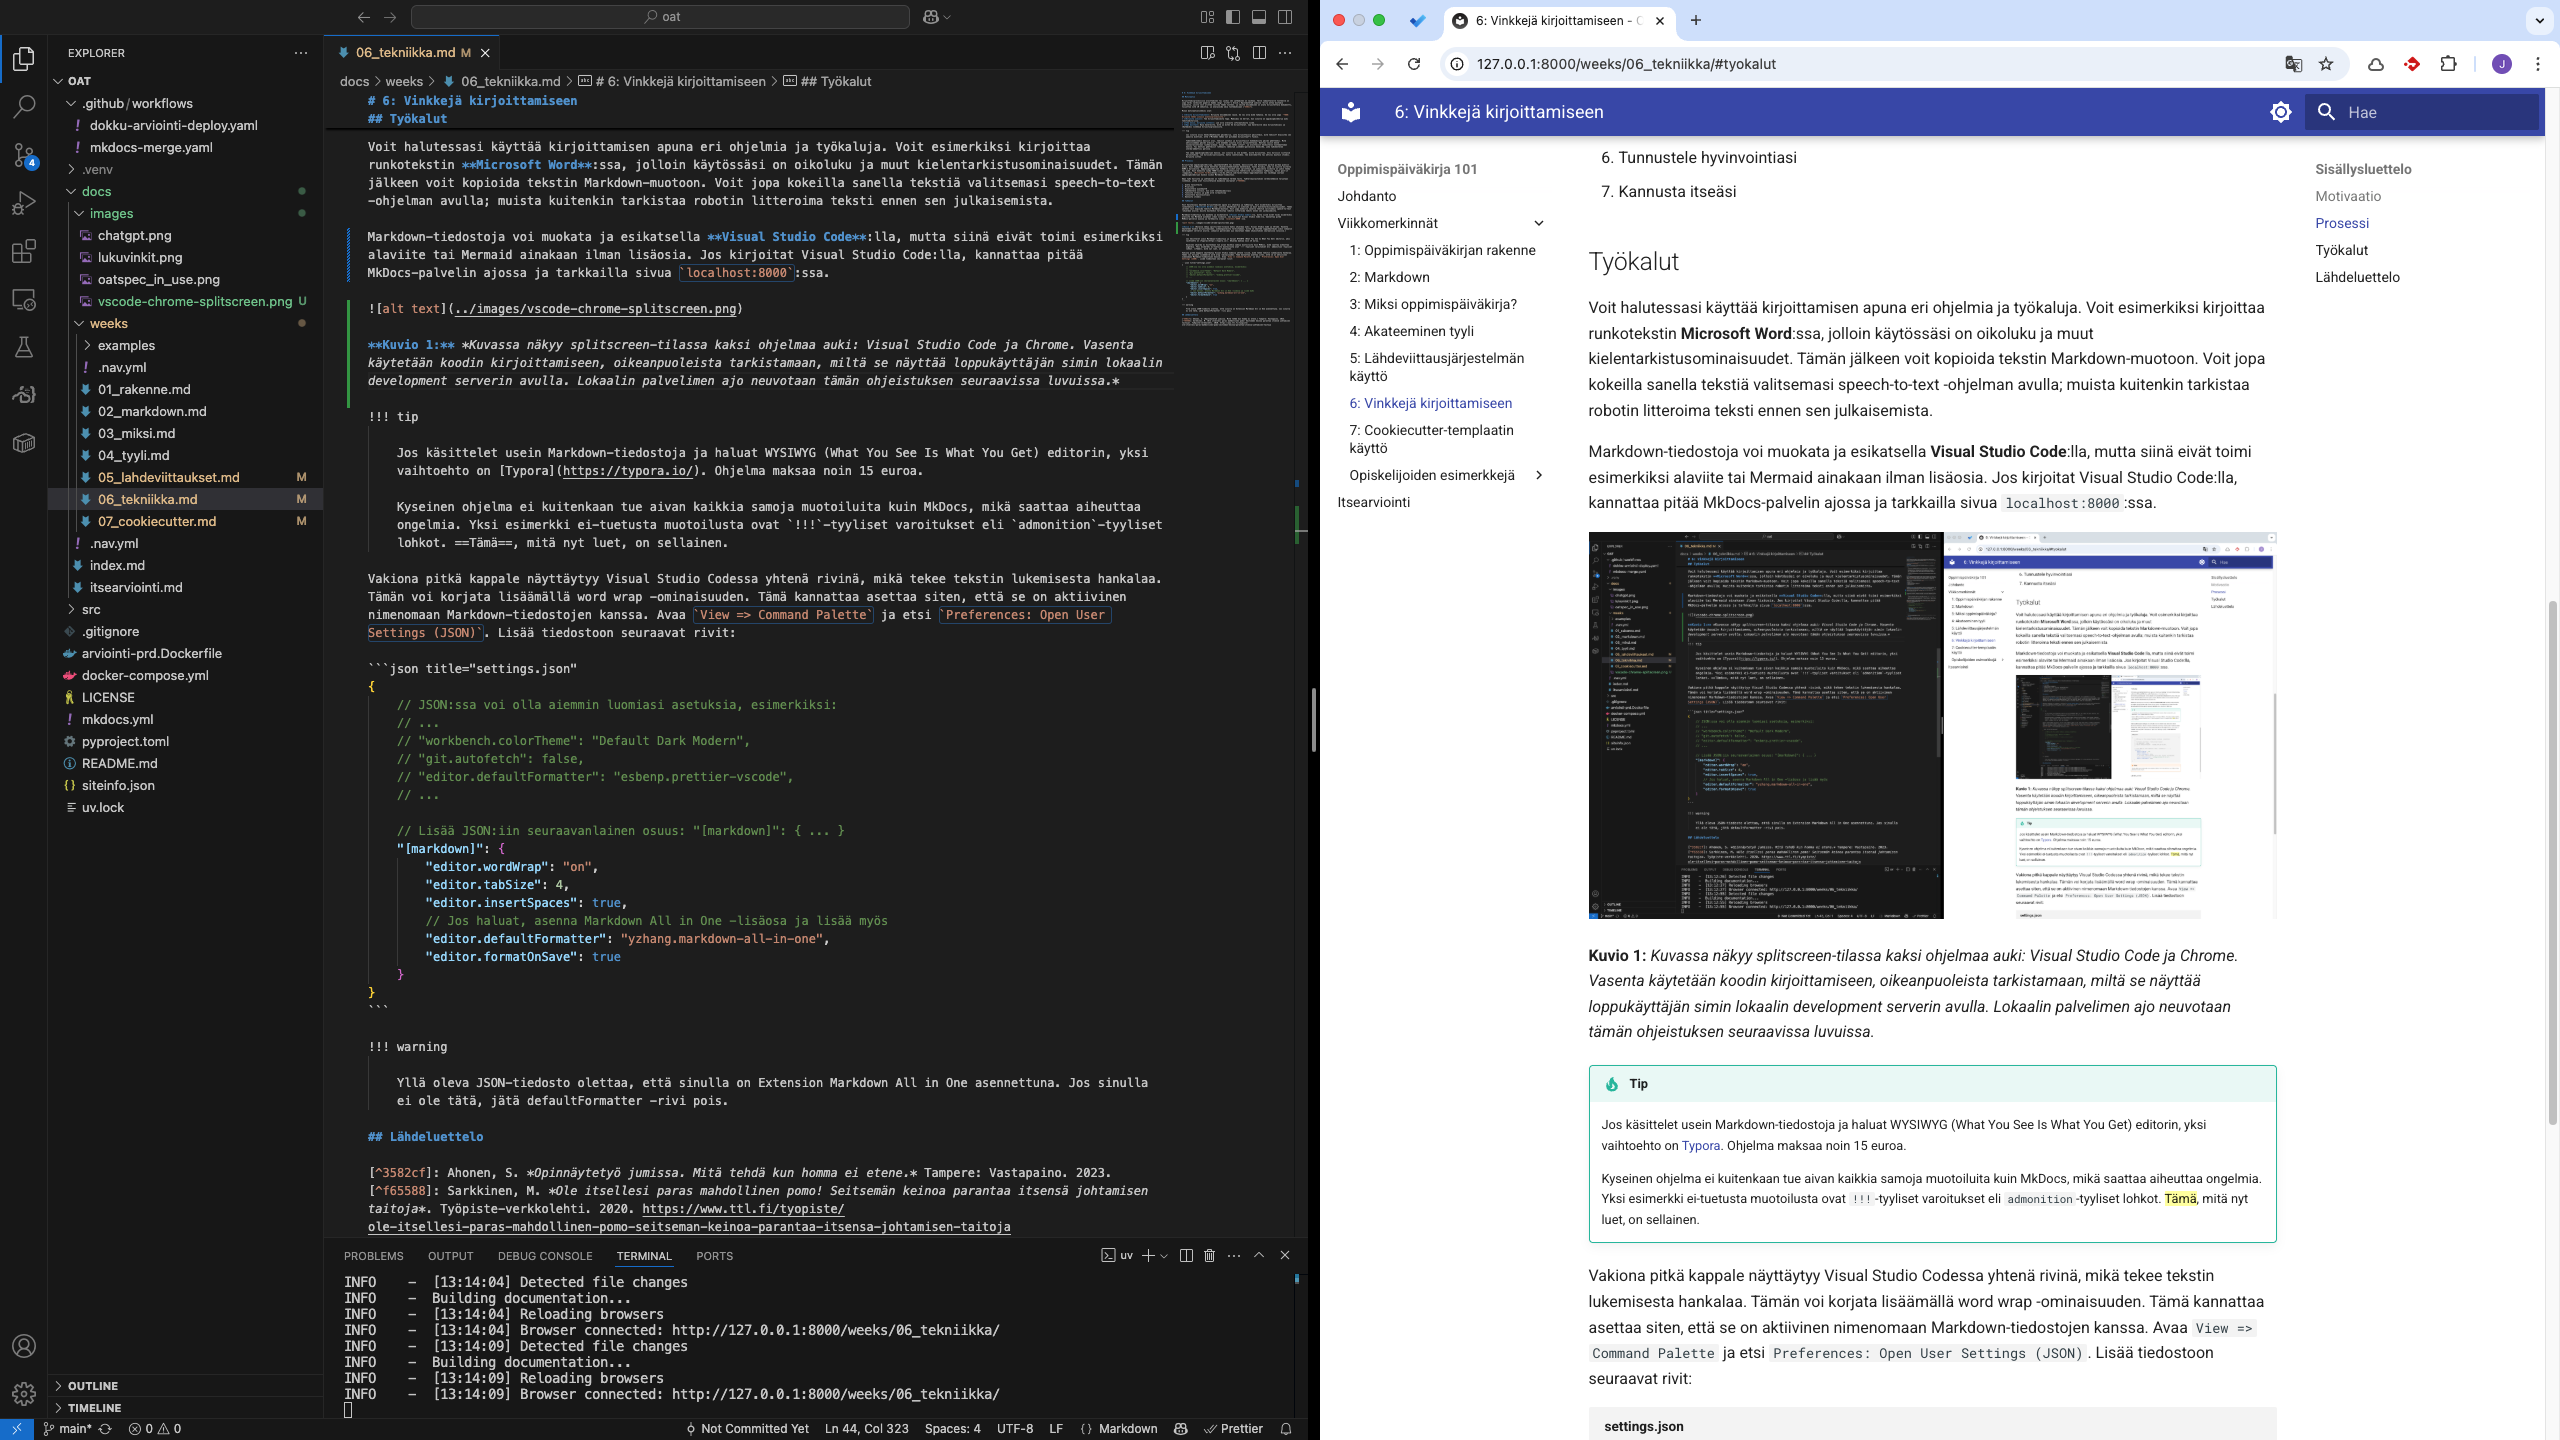Expand Opiskelijoiden esimerkkejä navigation section
The width and height of the screenshot is (2560, 1440).
point(1539,475)
